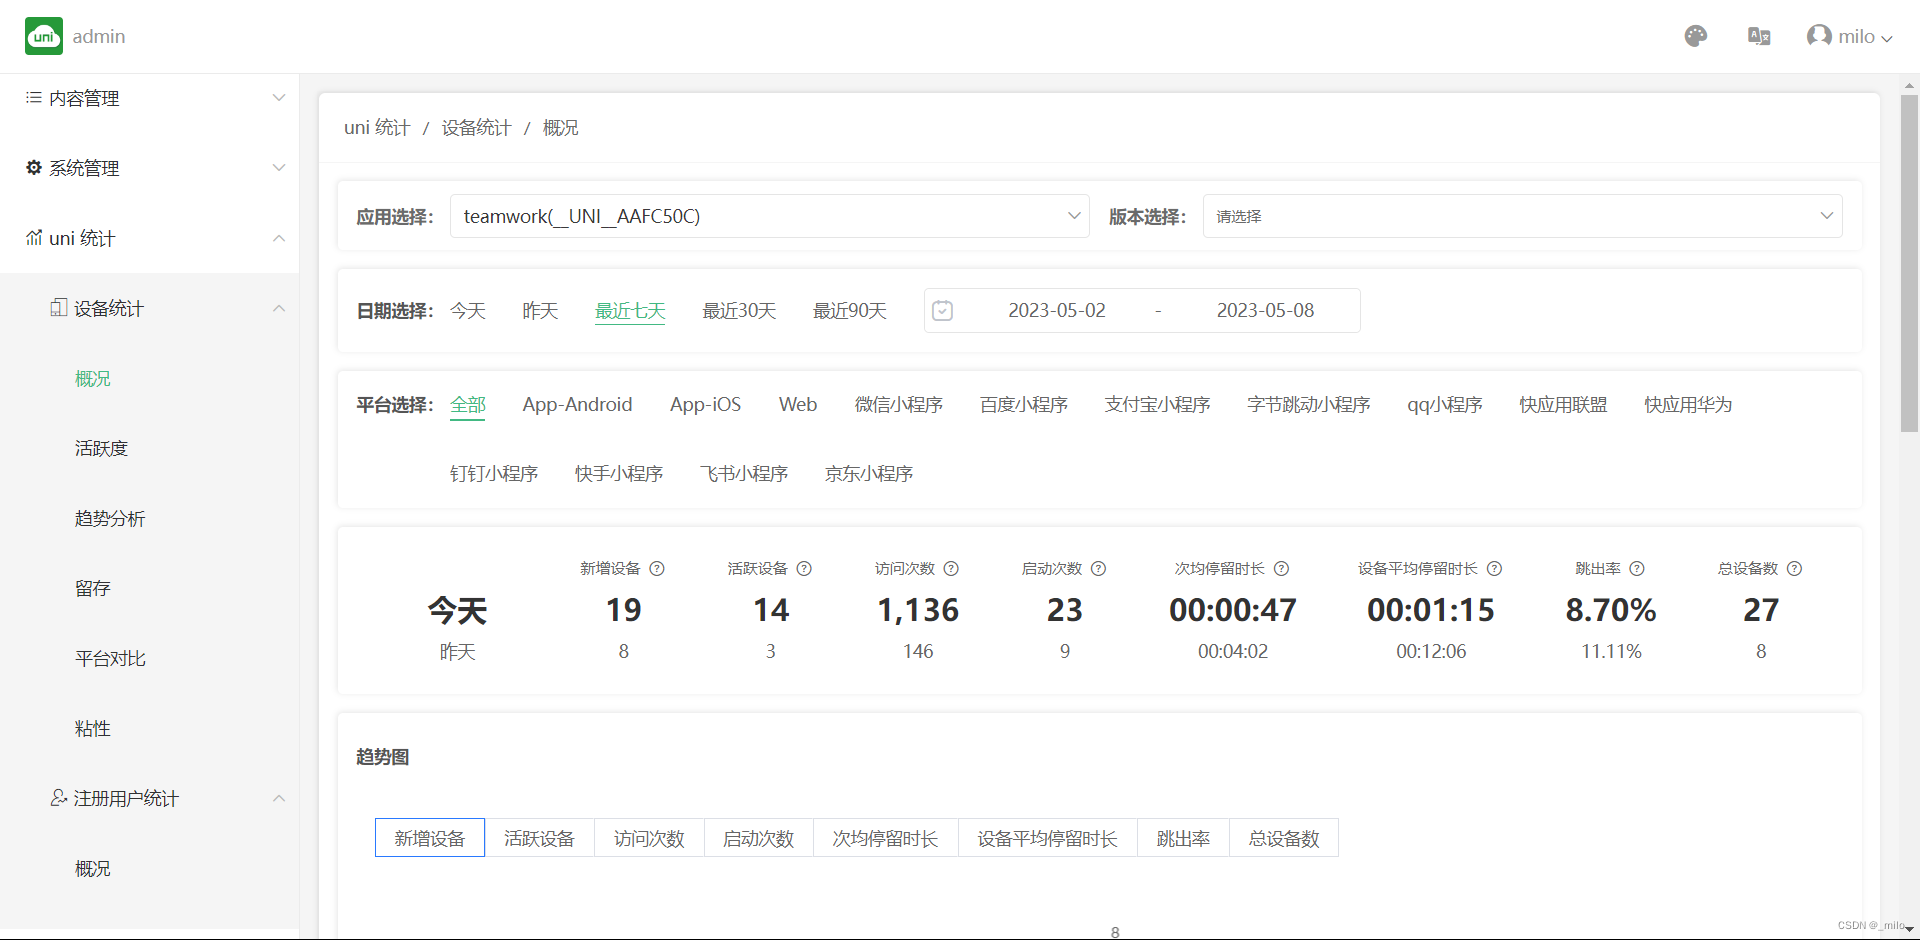This screenshot has height=940, width=1920.
Task: Click the 设备统计 breadcrumb link
Action: click(x=475, y=127)
